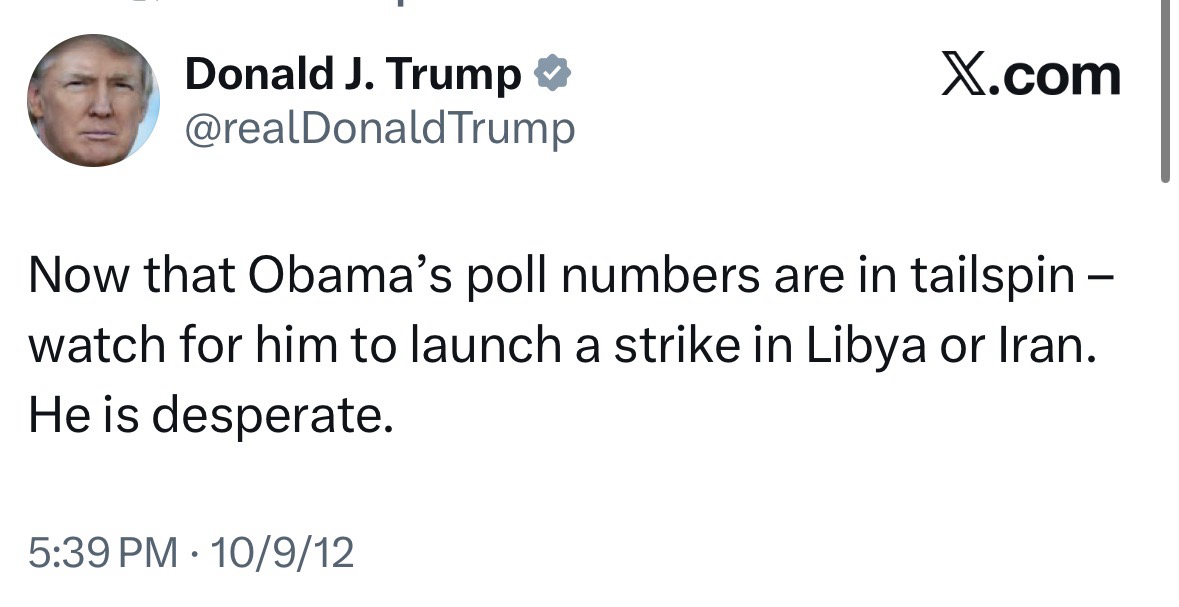1179x607 pixels.
Task: Open the round profile picture avatar
Action: [93, 100]
